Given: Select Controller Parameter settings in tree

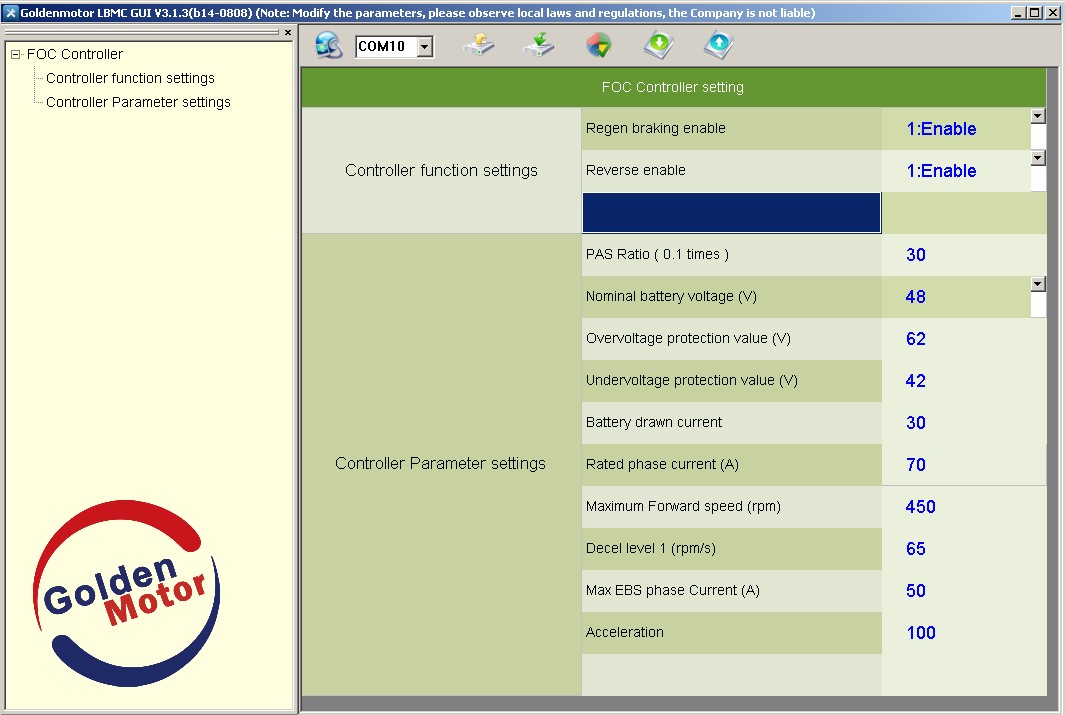Looking at the screenshot, I should tap(138, 102).
